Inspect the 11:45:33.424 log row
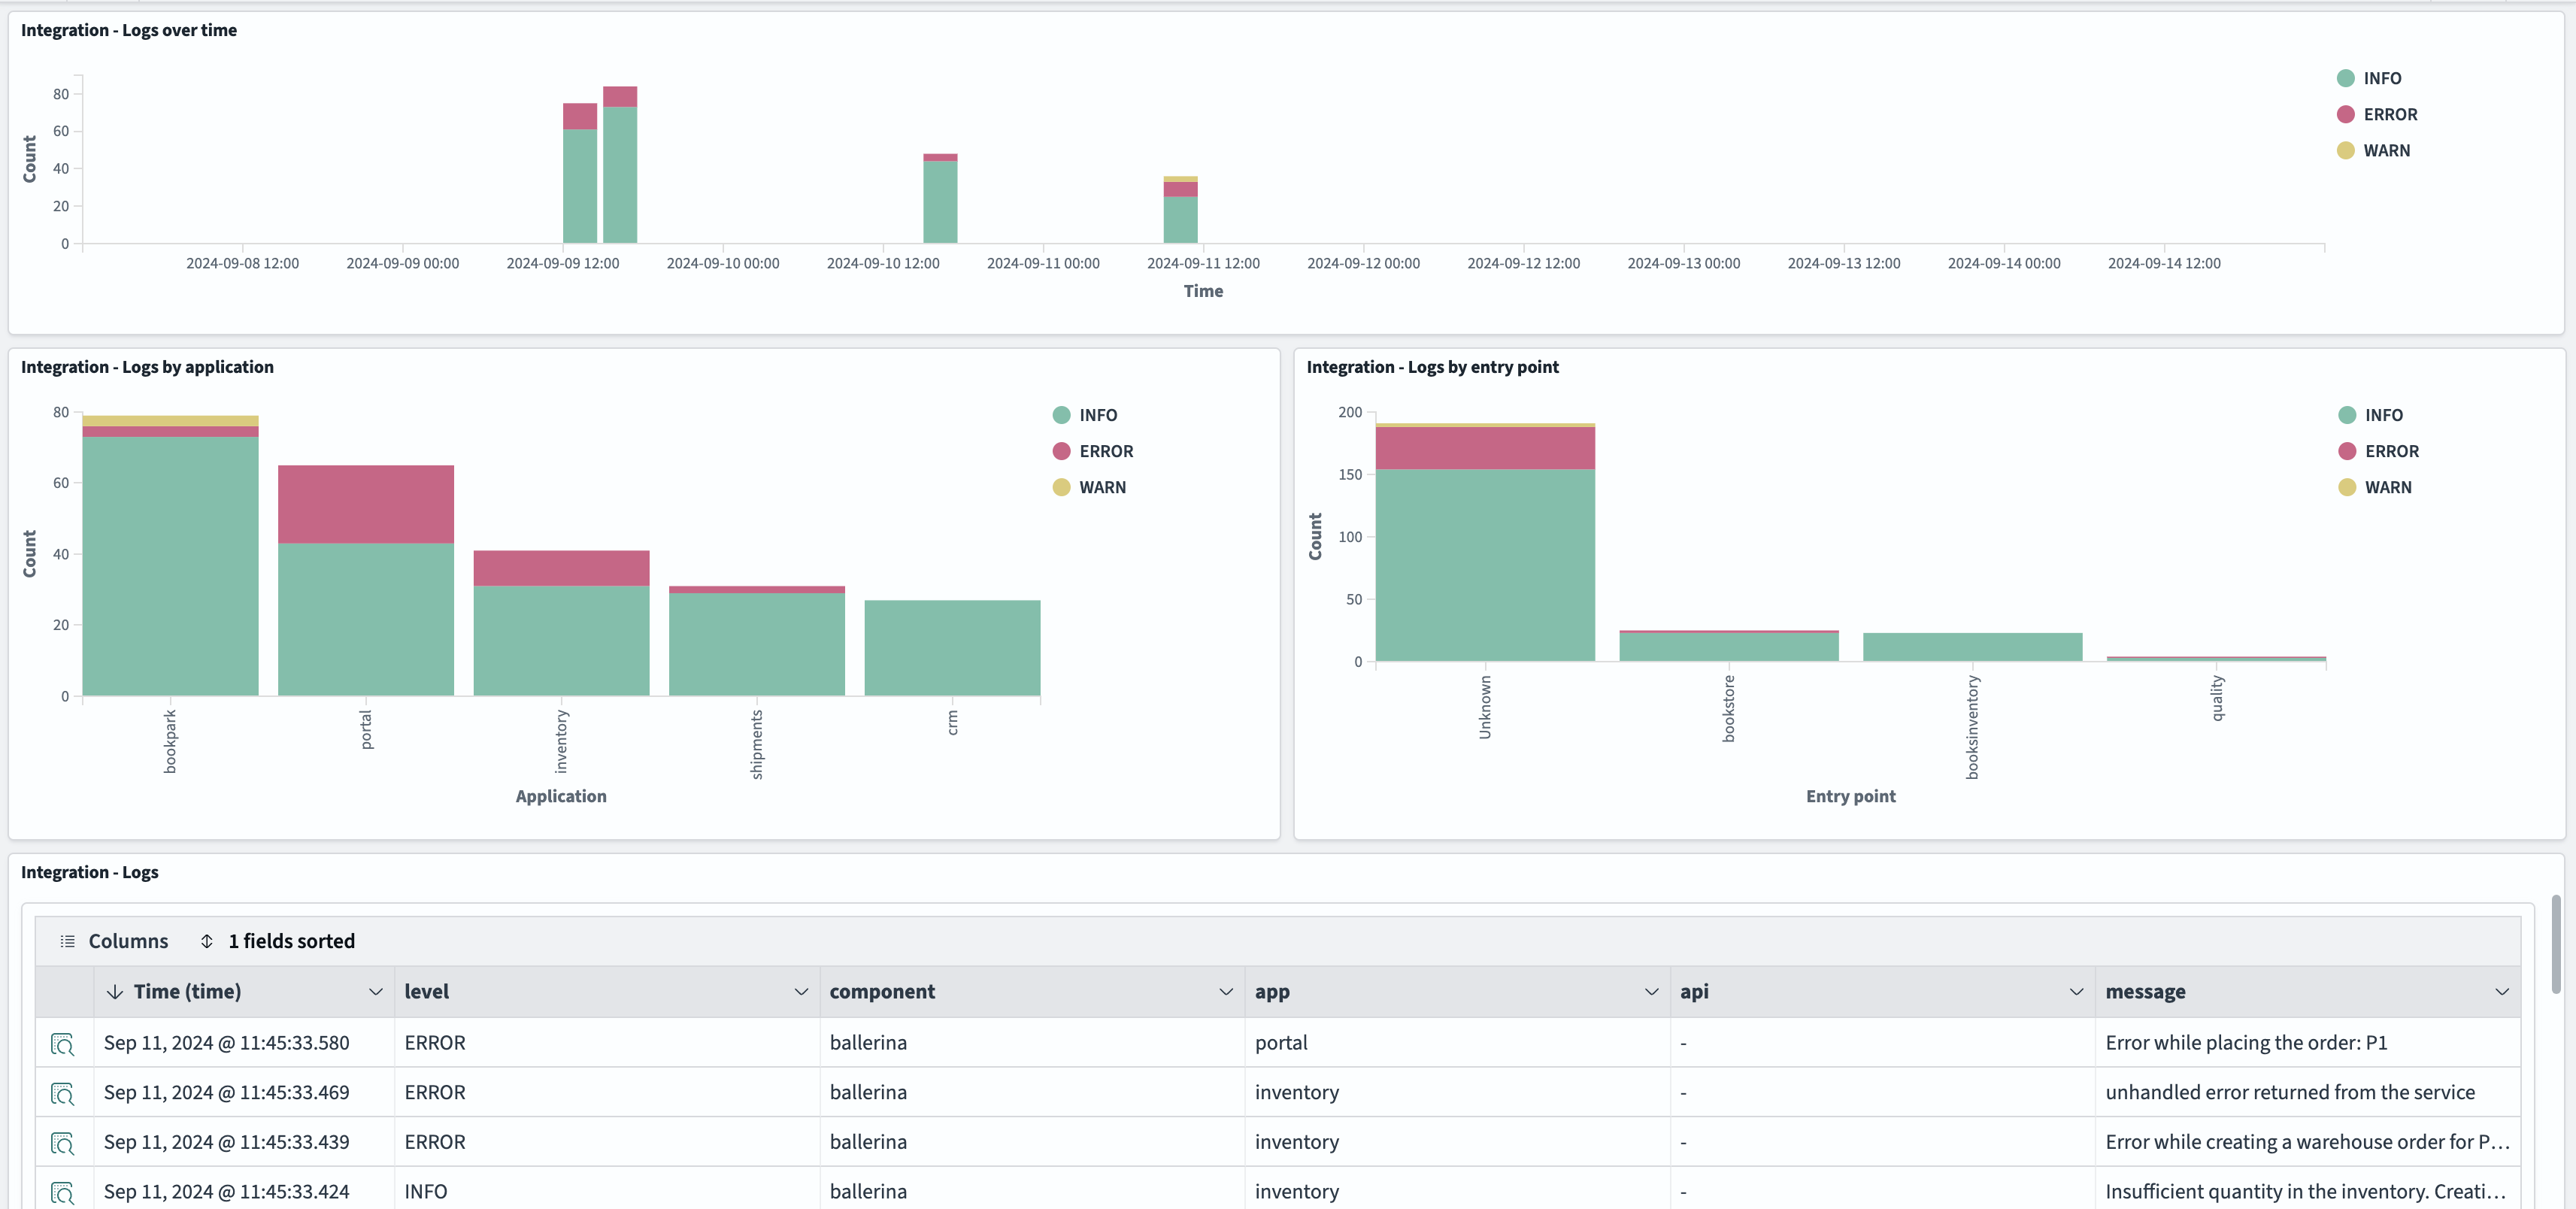This screenshot has height=1209, width=2576. click(62, 1192)
